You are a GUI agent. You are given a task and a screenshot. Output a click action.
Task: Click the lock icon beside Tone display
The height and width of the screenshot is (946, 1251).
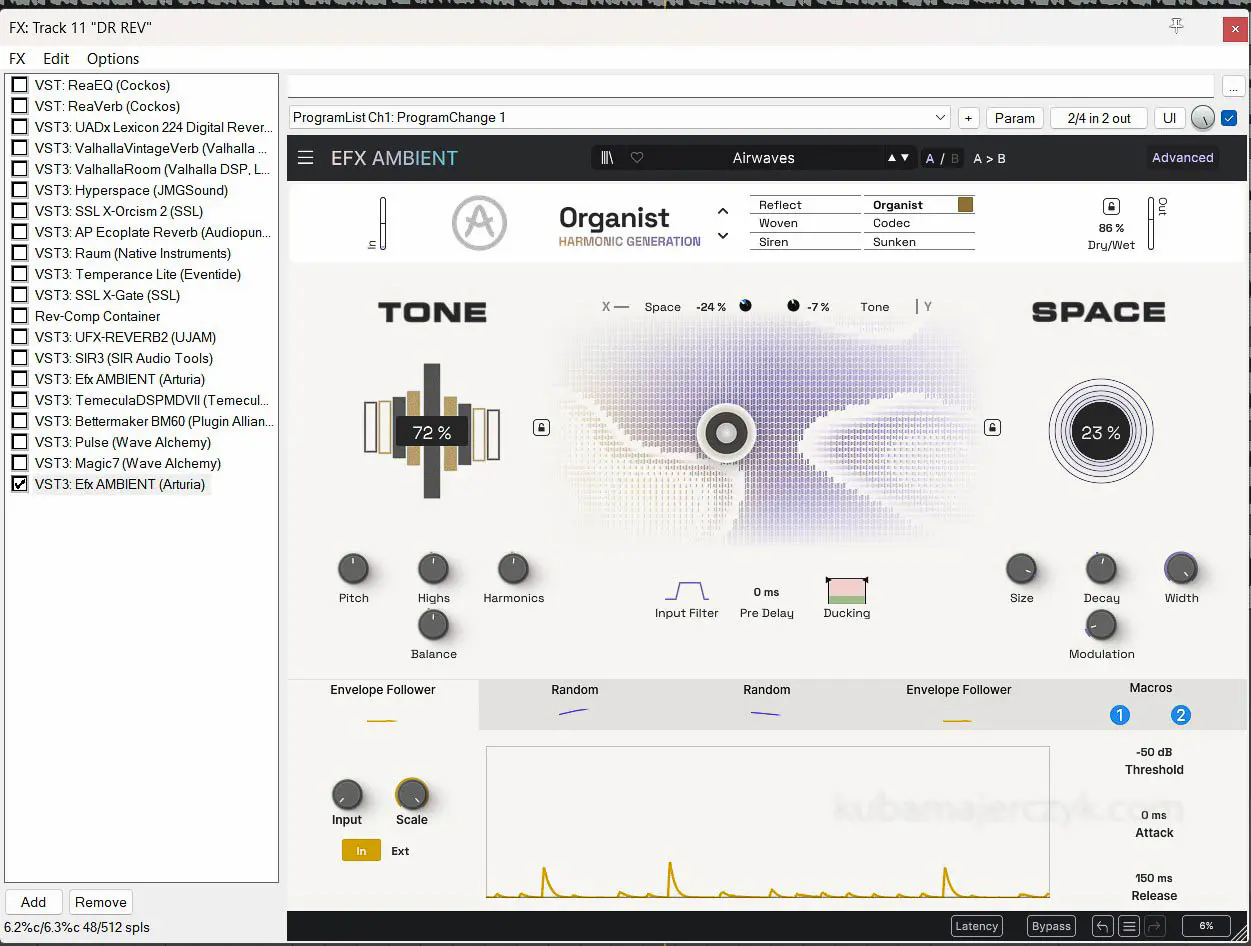click(x=541, y=428)
